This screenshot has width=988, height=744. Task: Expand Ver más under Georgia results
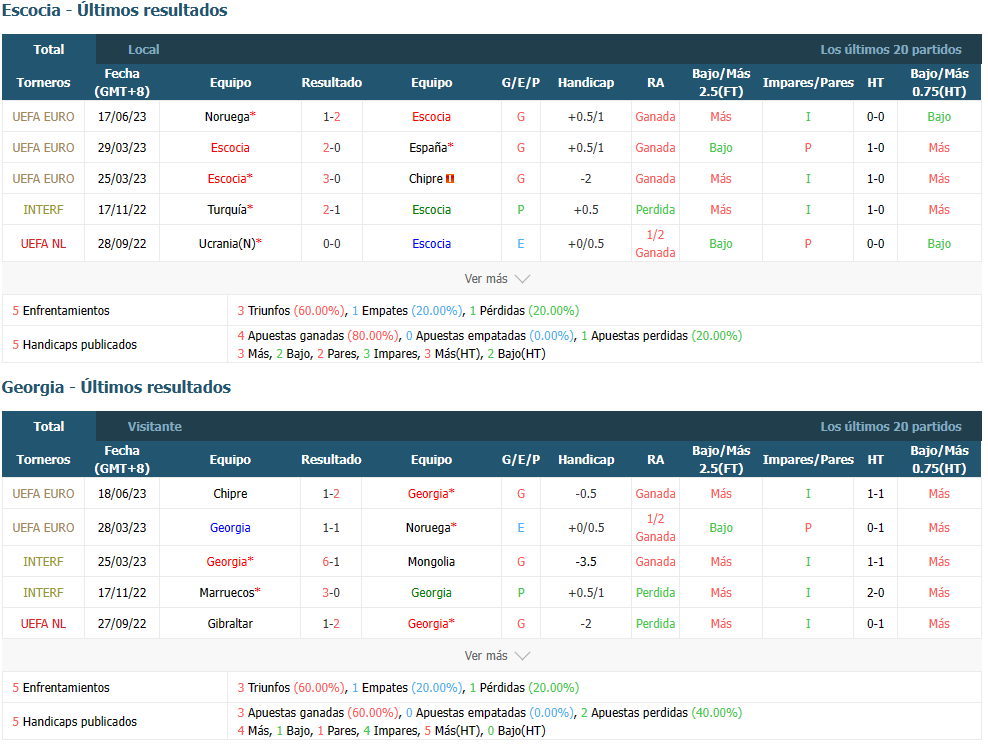point(497,656)
